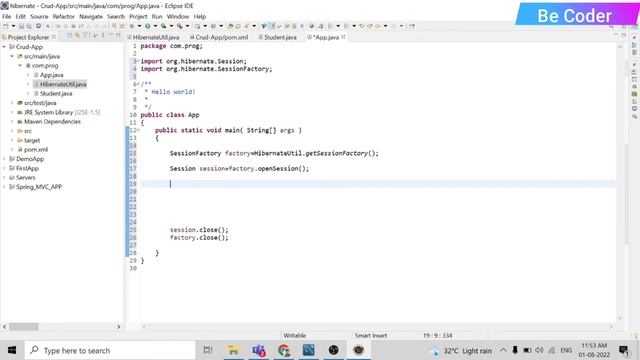Image resolution: width=640 pixels, height=360 pixels.
Task: Collapse the com.prog package
Action: [20, 66]
